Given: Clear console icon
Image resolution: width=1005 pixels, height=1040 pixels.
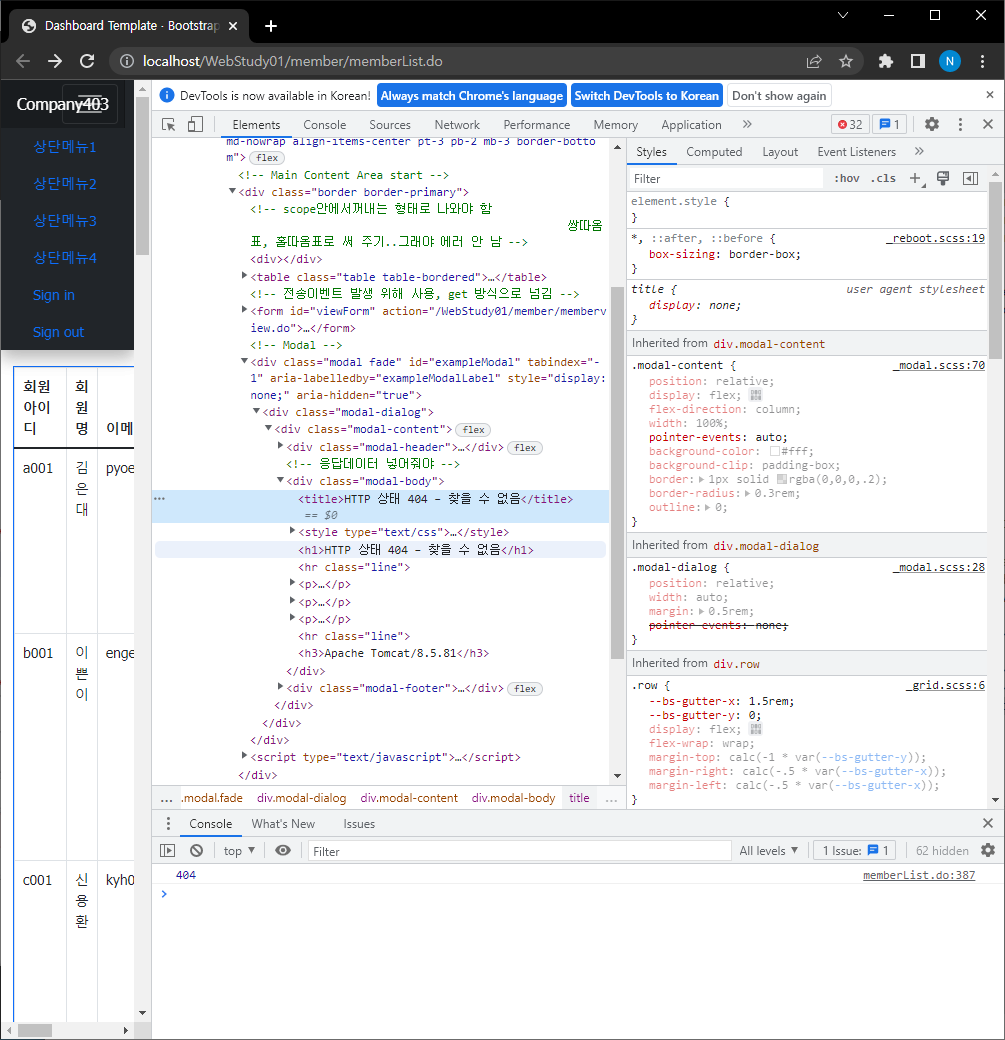Looking at the screenshot, I should point(196,850).
